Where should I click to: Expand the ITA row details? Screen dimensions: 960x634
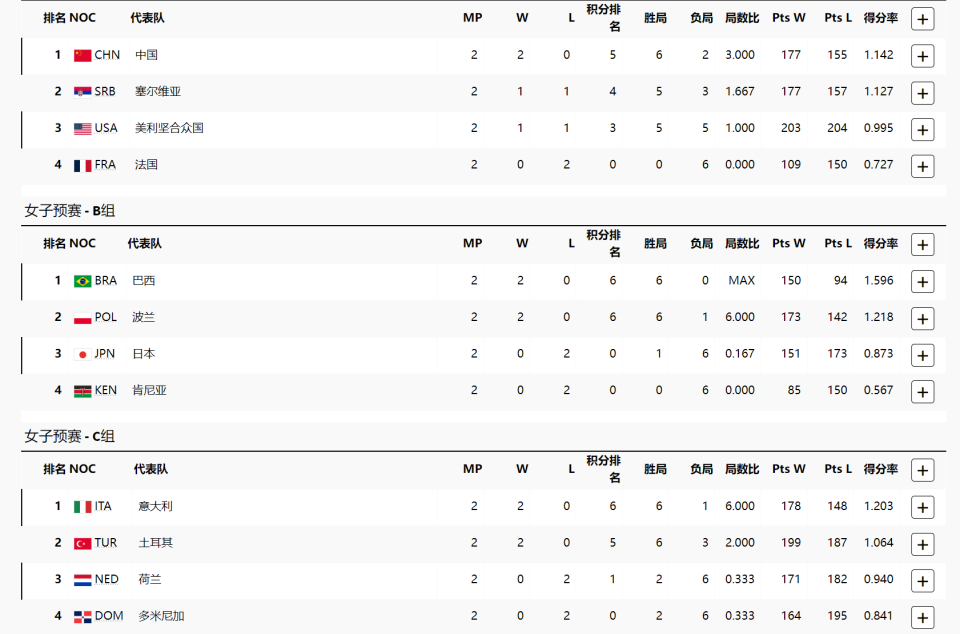922,508
